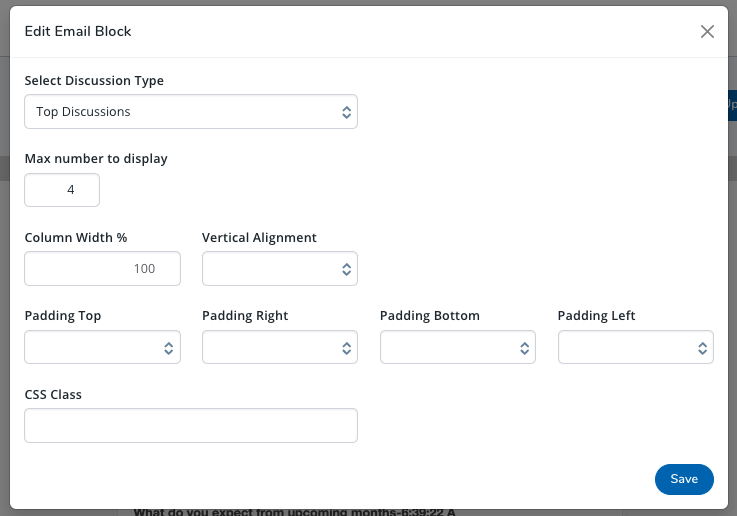This screenshot has height=516, width=737.
Task: Focus the Column Width % input
Action: pyautogui.click(x=102, y=268)
